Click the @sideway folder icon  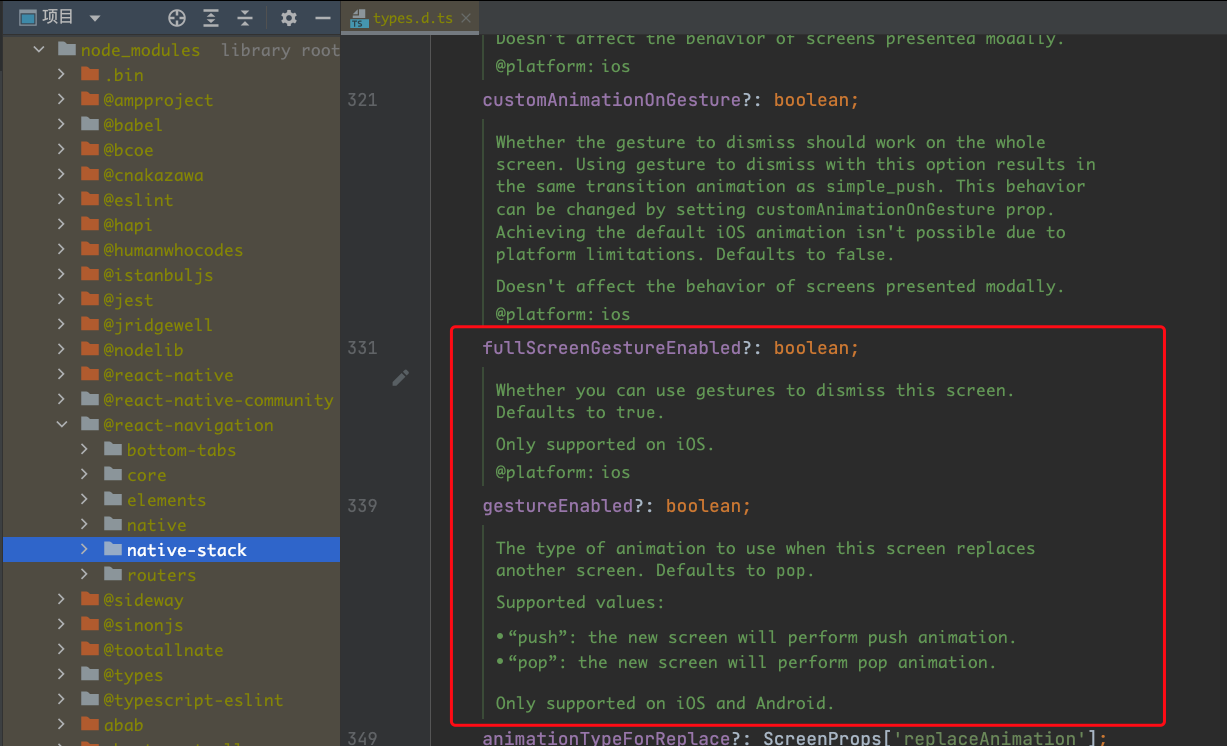[90, 600]
